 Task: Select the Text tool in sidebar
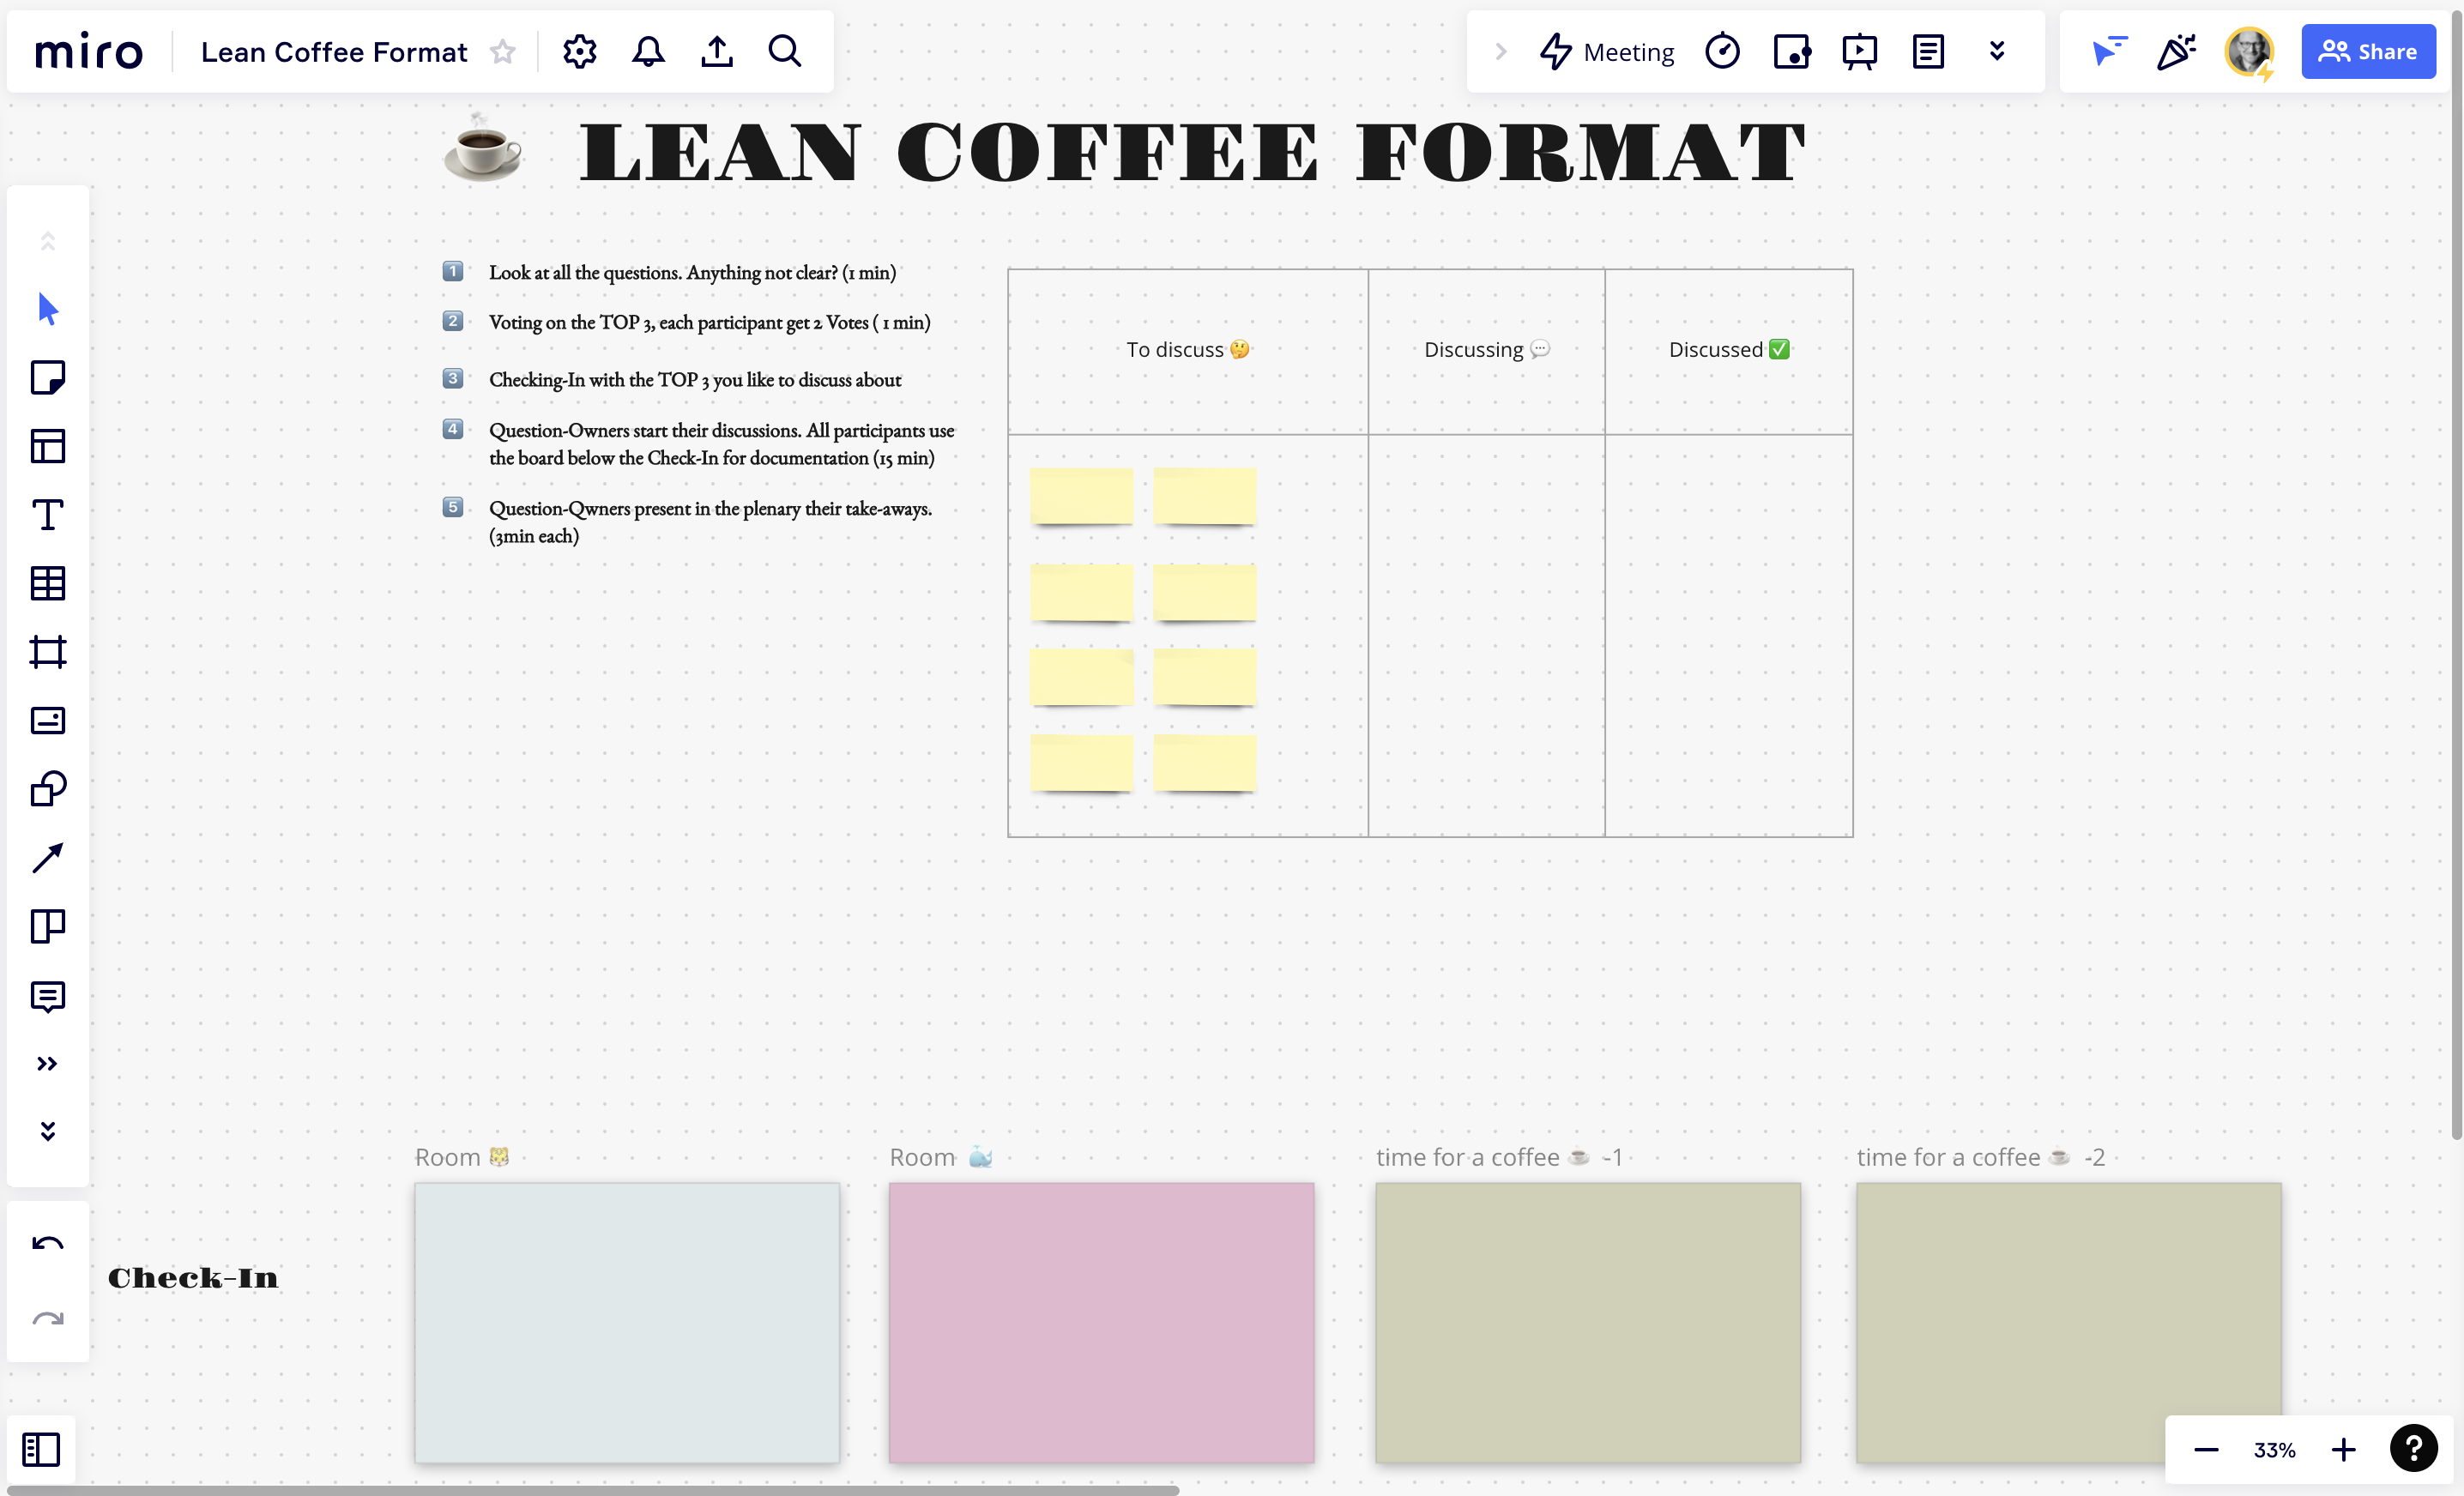pyautogui.click(x=47, y=515)
